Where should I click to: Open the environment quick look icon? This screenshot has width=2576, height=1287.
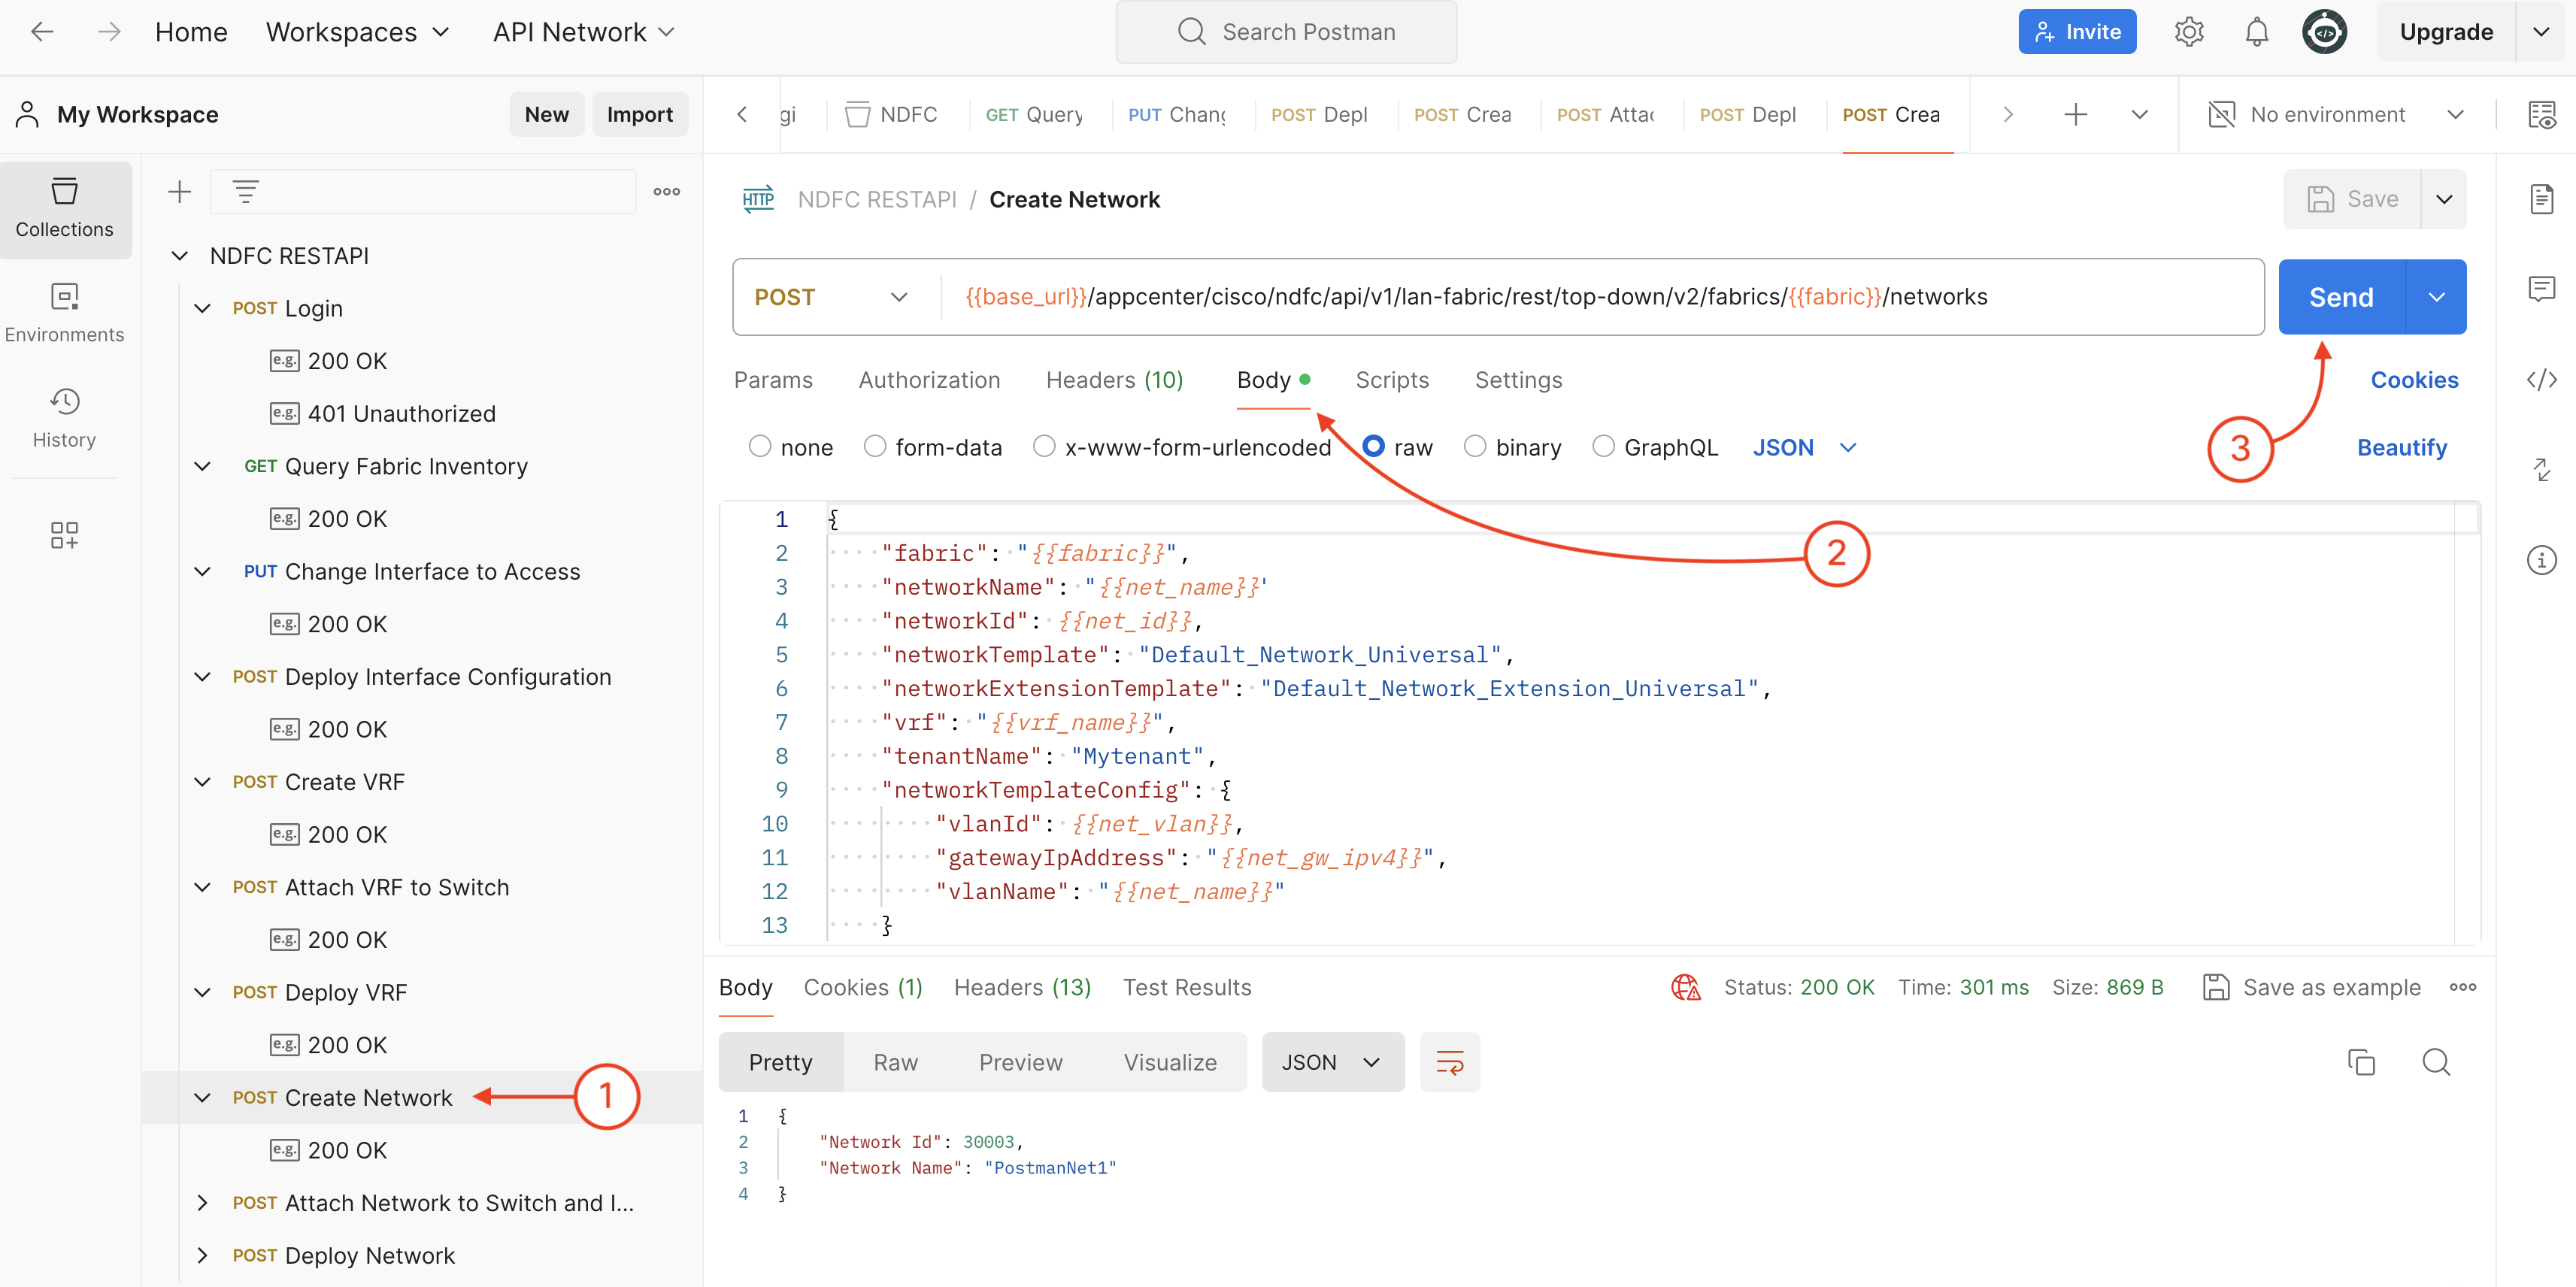(x=2541, y=115)
